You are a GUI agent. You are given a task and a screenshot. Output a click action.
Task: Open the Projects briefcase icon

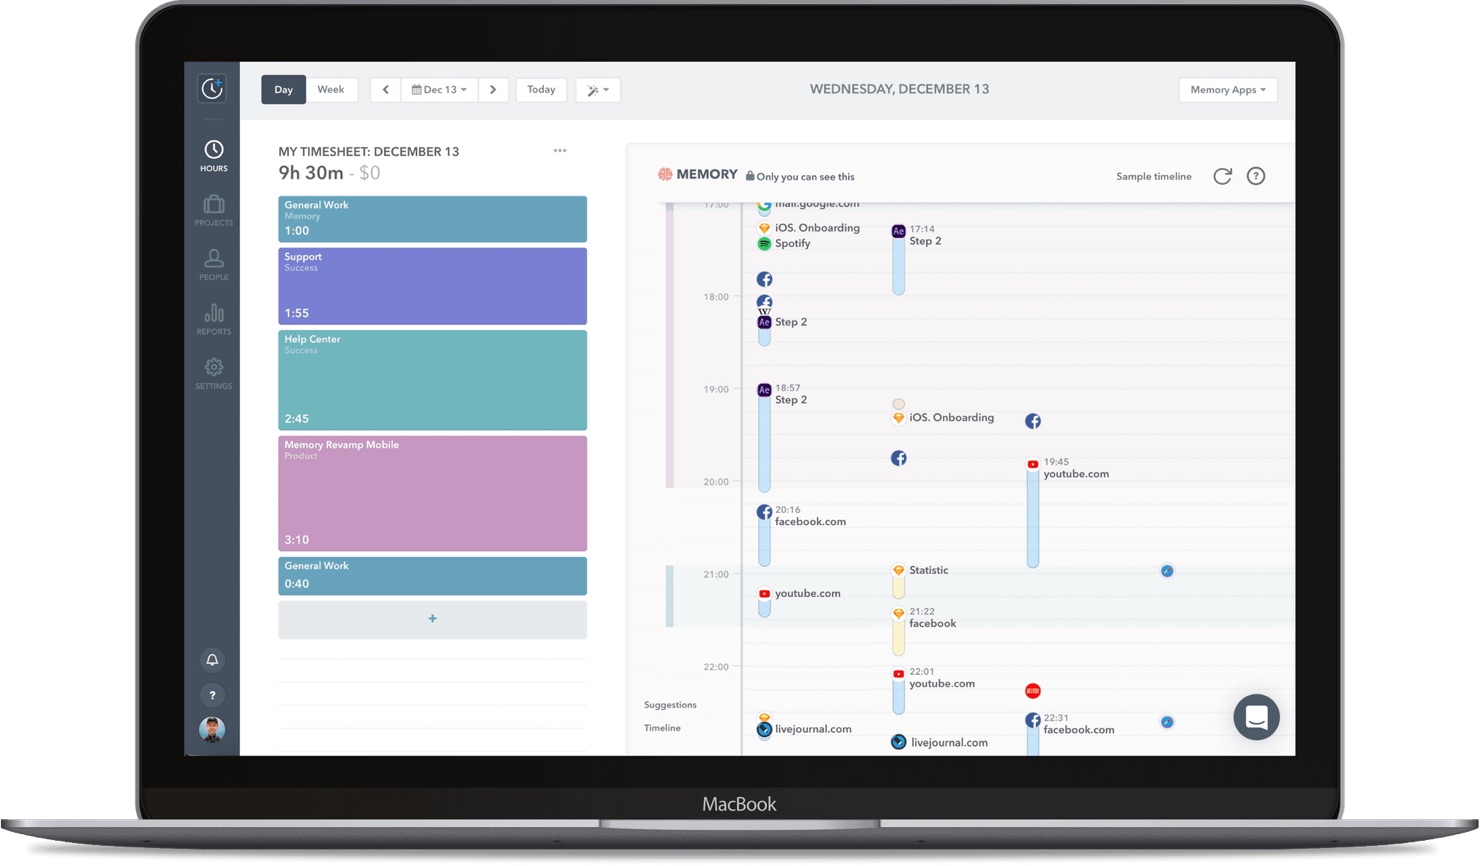coord(213,203)
